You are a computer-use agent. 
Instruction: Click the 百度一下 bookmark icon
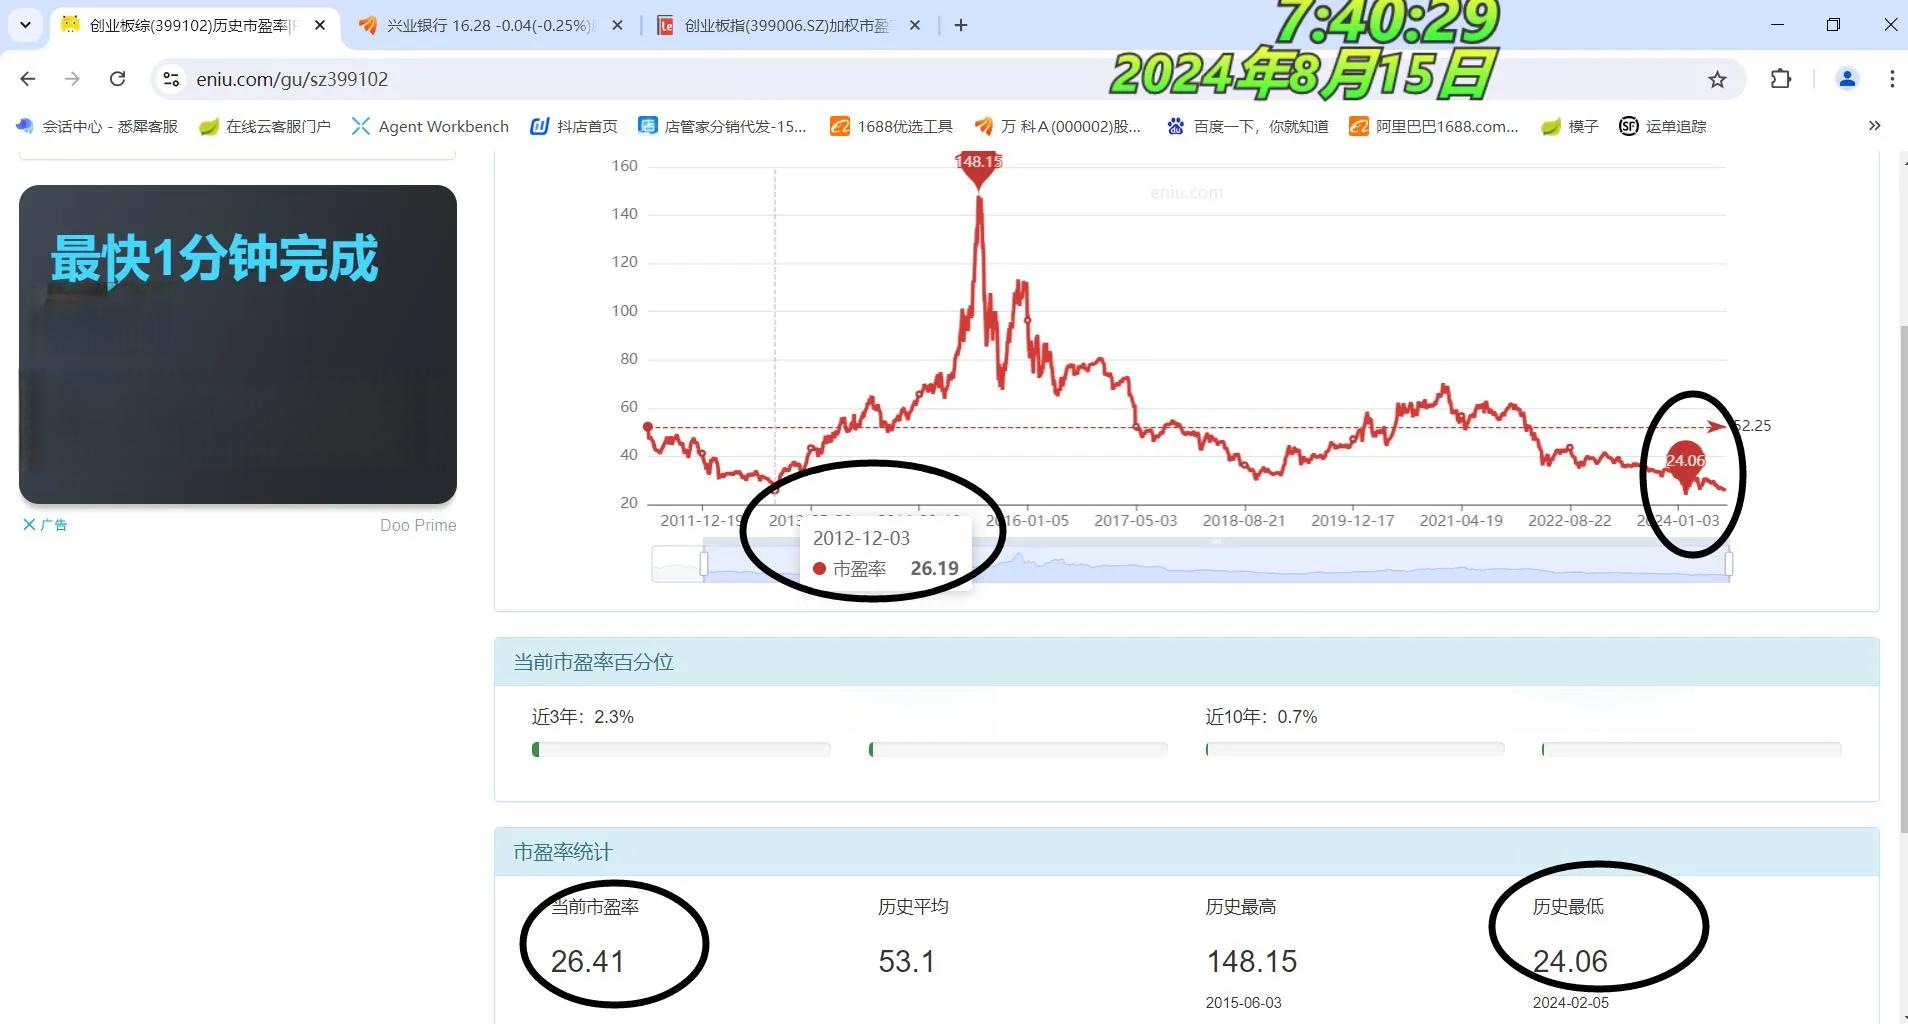pos(1176,126)
